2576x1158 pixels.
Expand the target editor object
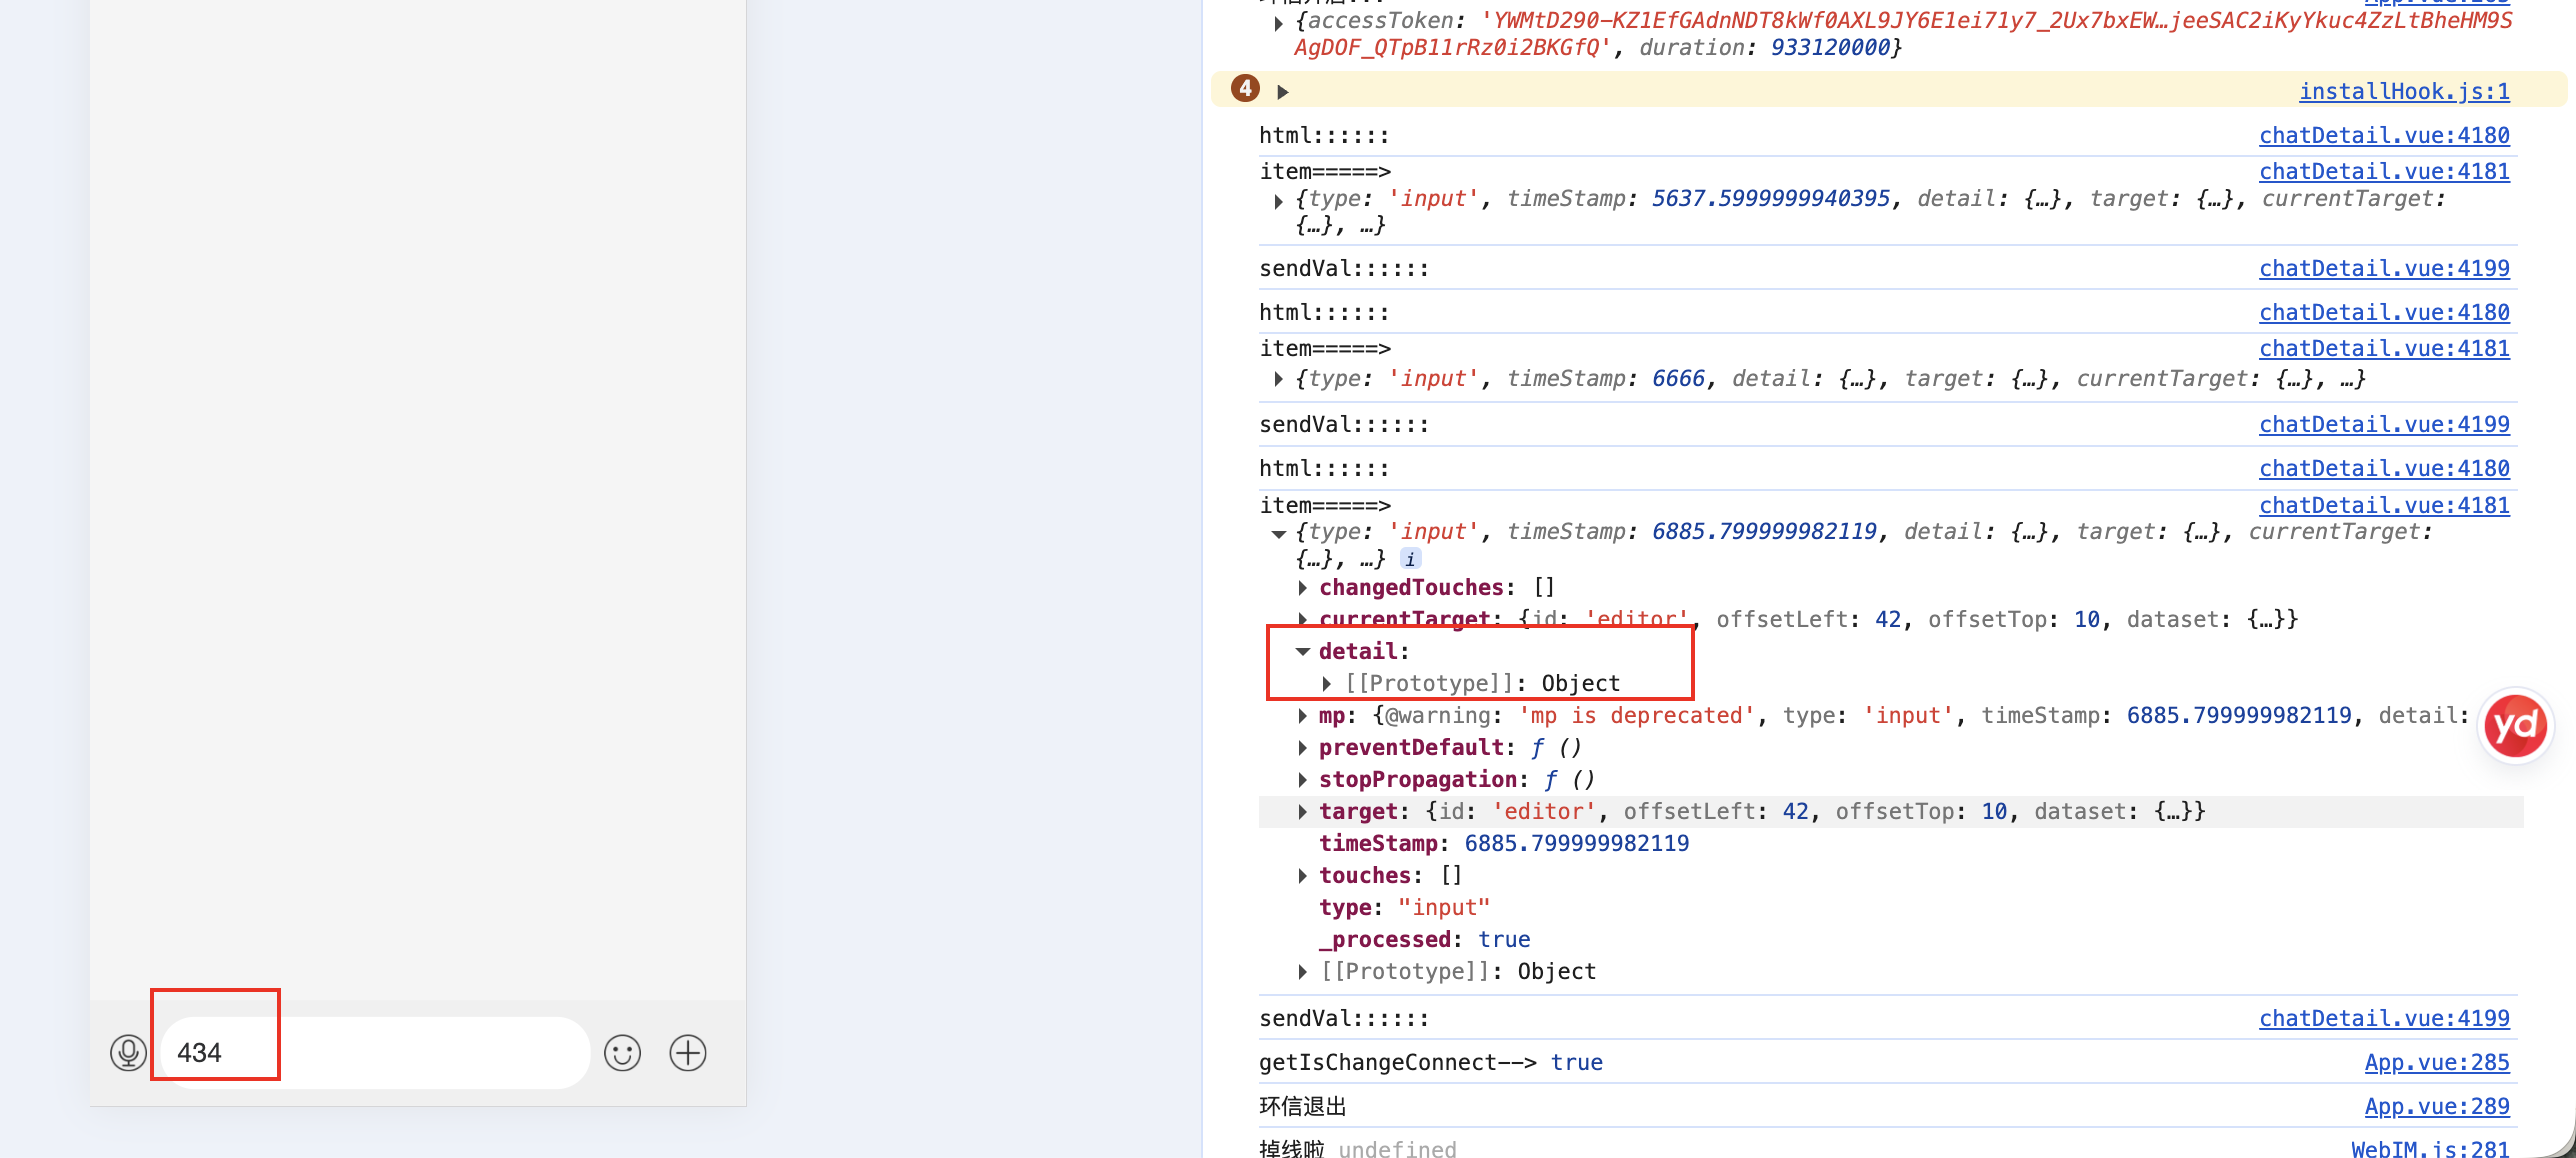pyautogui.click(x=1303, y=812)
